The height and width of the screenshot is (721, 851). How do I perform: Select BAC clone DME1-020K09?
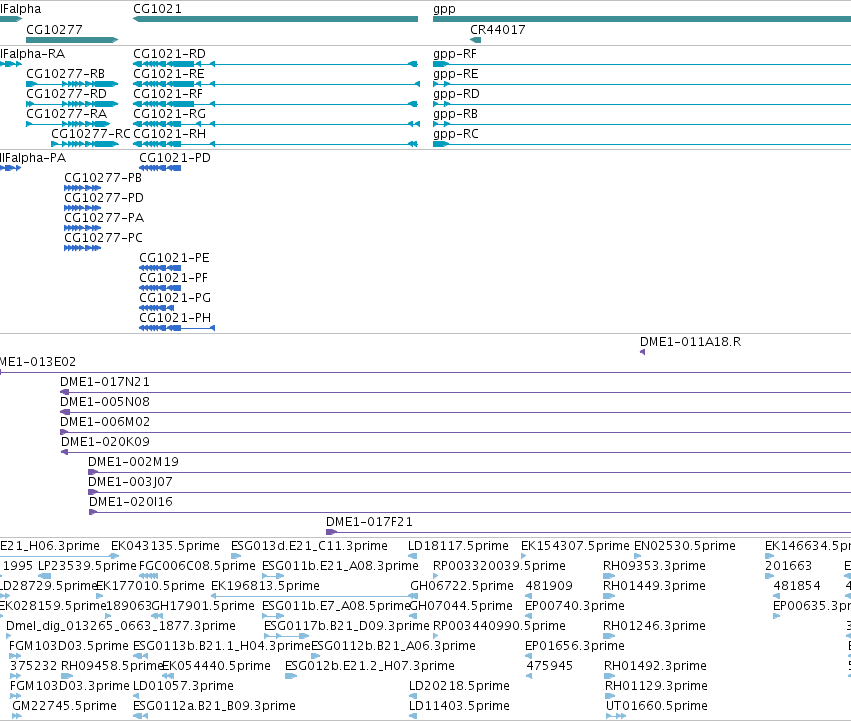tap(455, 452)
